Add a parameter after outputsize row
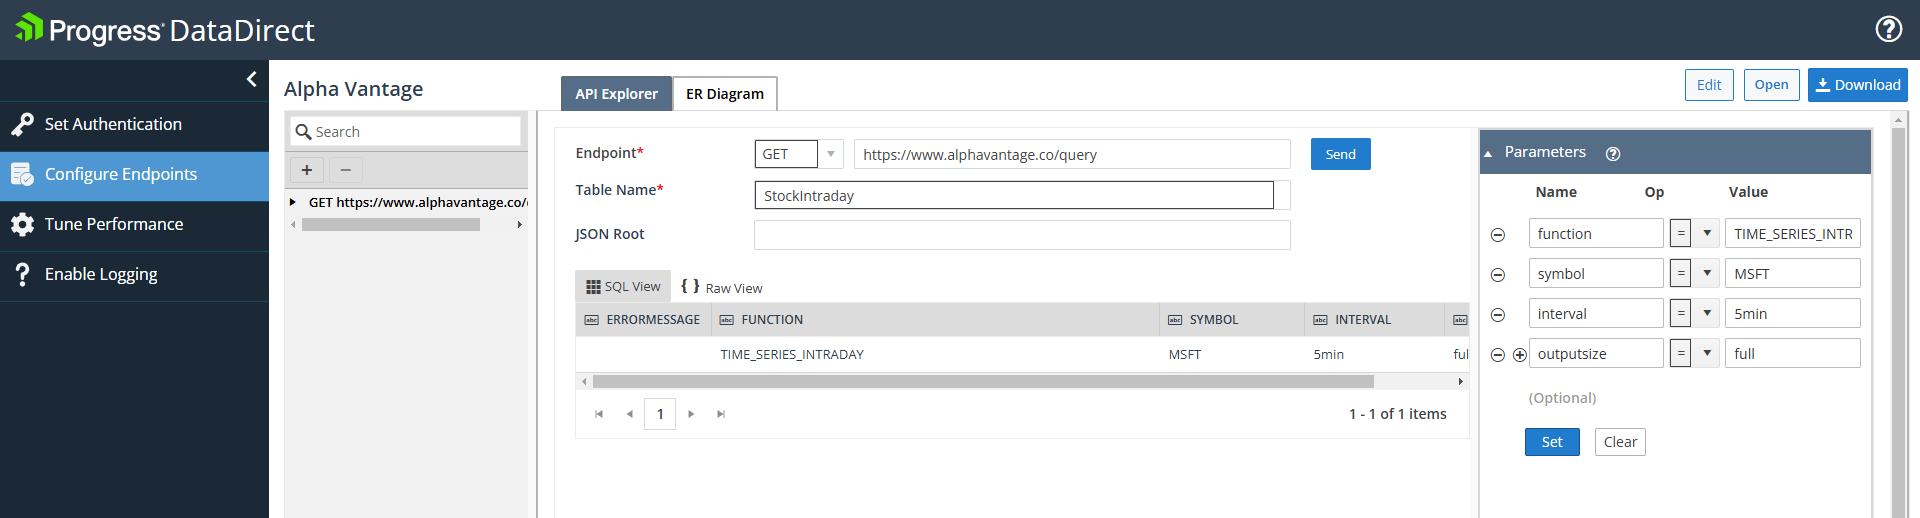 pyautogui.click(x=1519, y=355)
